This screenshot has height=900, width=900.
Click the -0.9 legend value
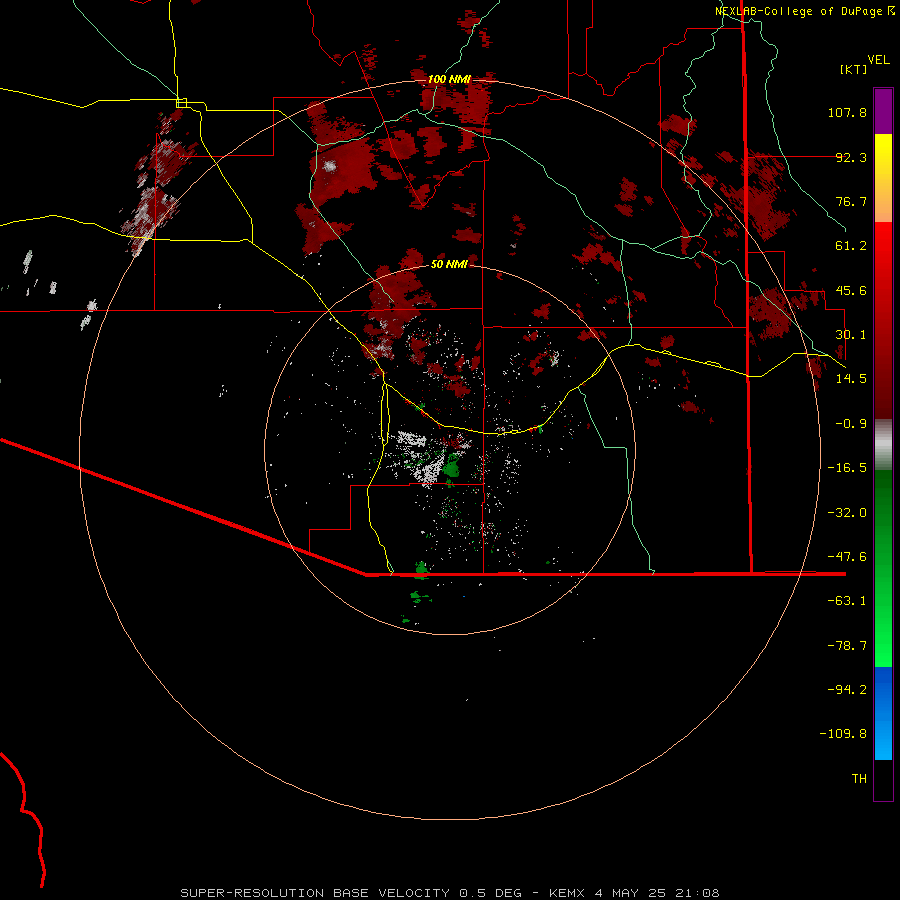[851, 424]
